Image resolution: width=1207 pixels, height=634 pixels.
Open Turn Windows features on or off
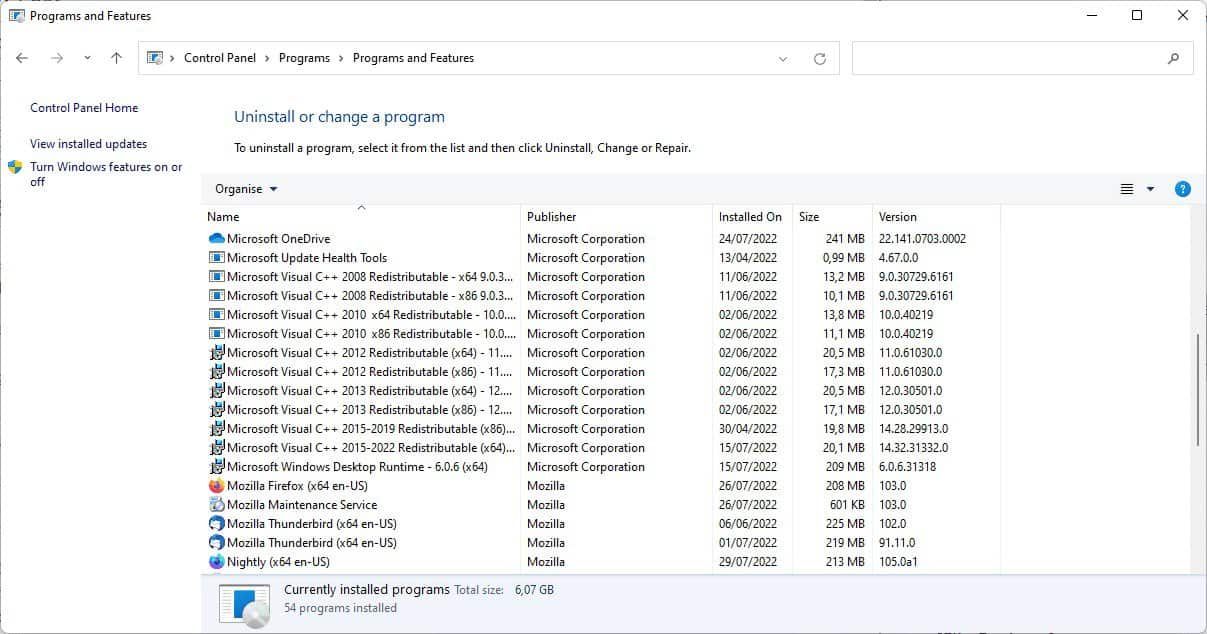(x=106, y=174)
